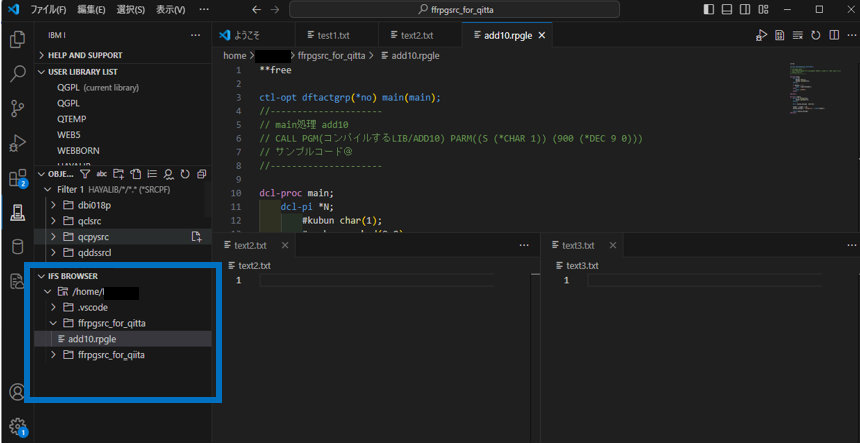The image size is (860, 444).
Task: Go forward using title bar arrow
Action: [x=275, y=9]
